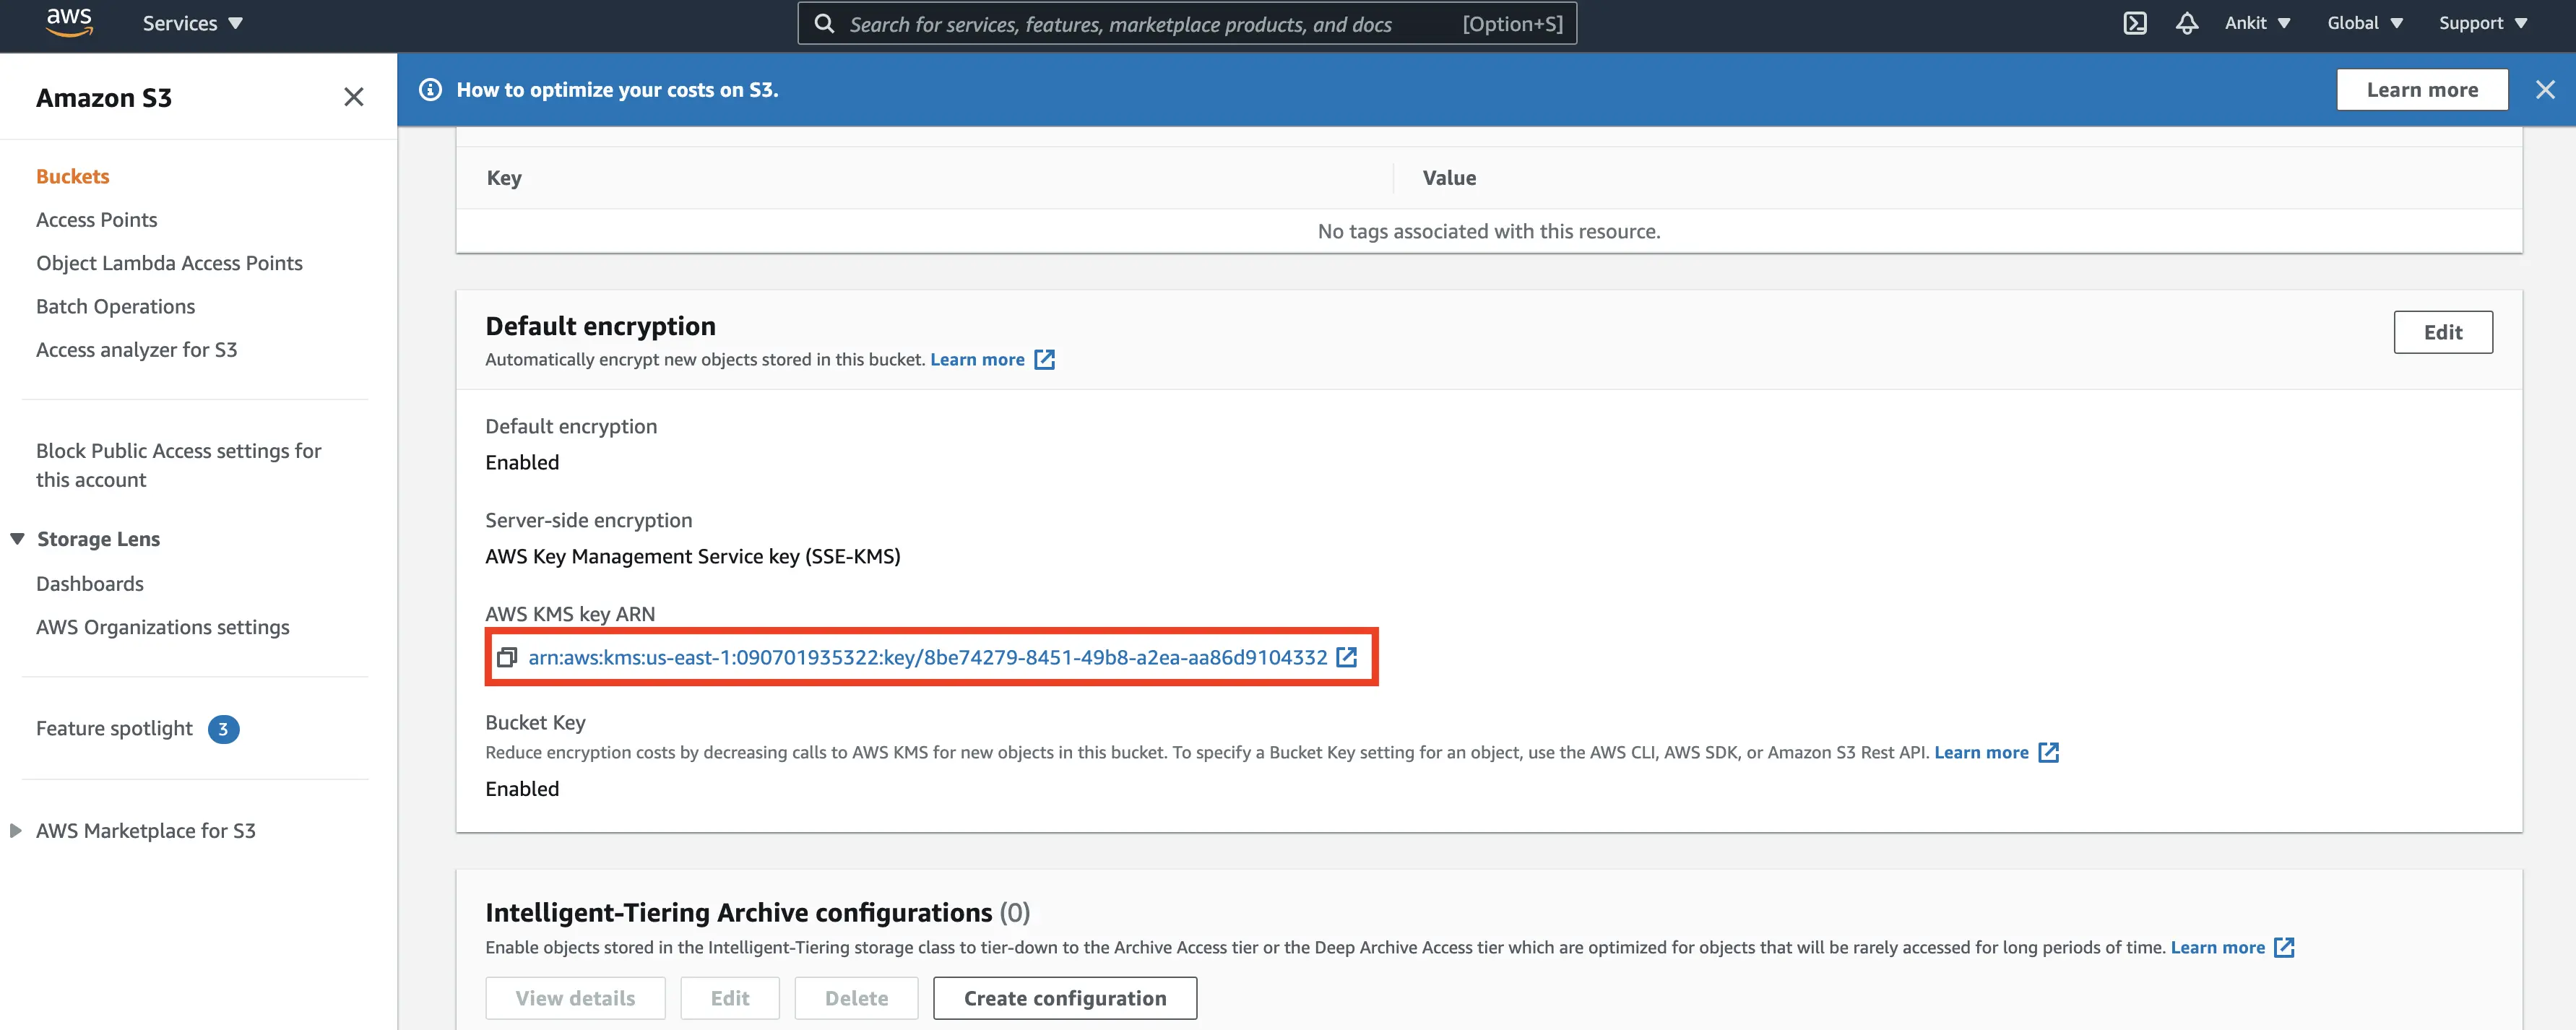Screen dimensions: 2576x1030
Task: Open Batch Operations in sidebar
Action: coord(116,307)
